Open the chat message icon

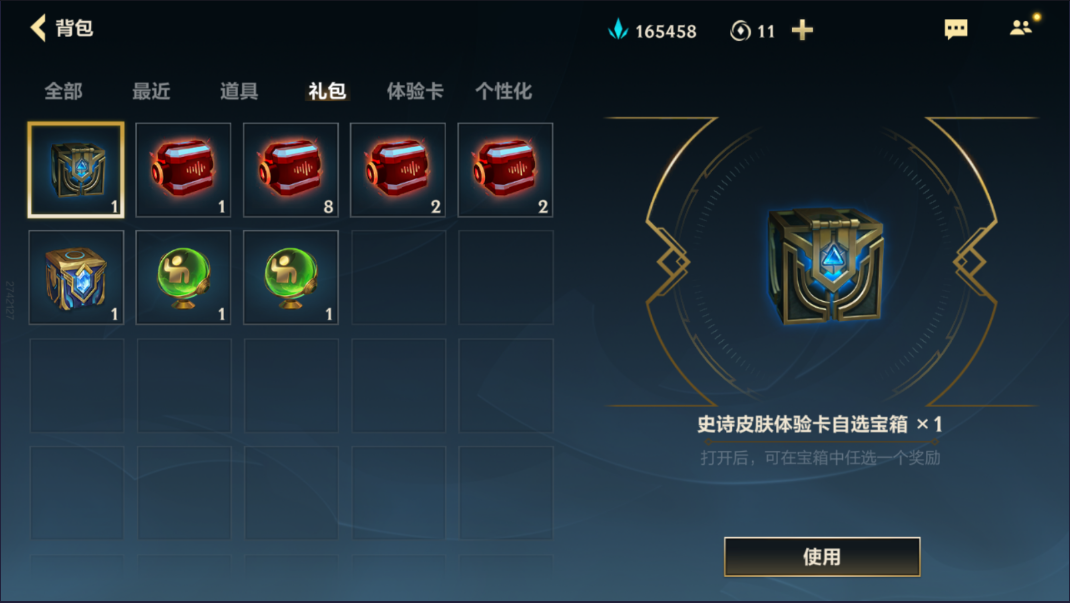[955, 29]
